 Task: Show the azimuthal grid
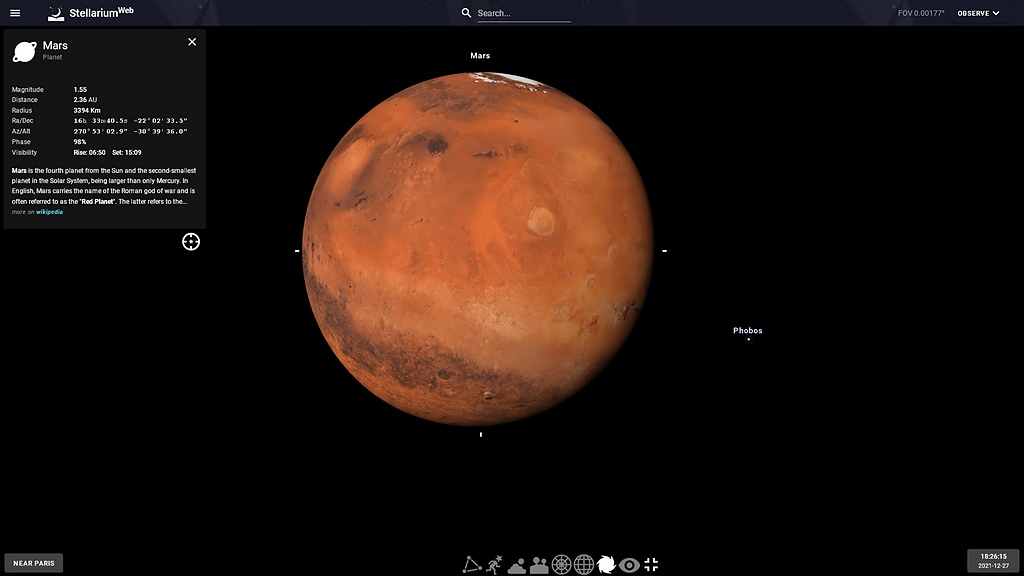click(x=562, y=565)
